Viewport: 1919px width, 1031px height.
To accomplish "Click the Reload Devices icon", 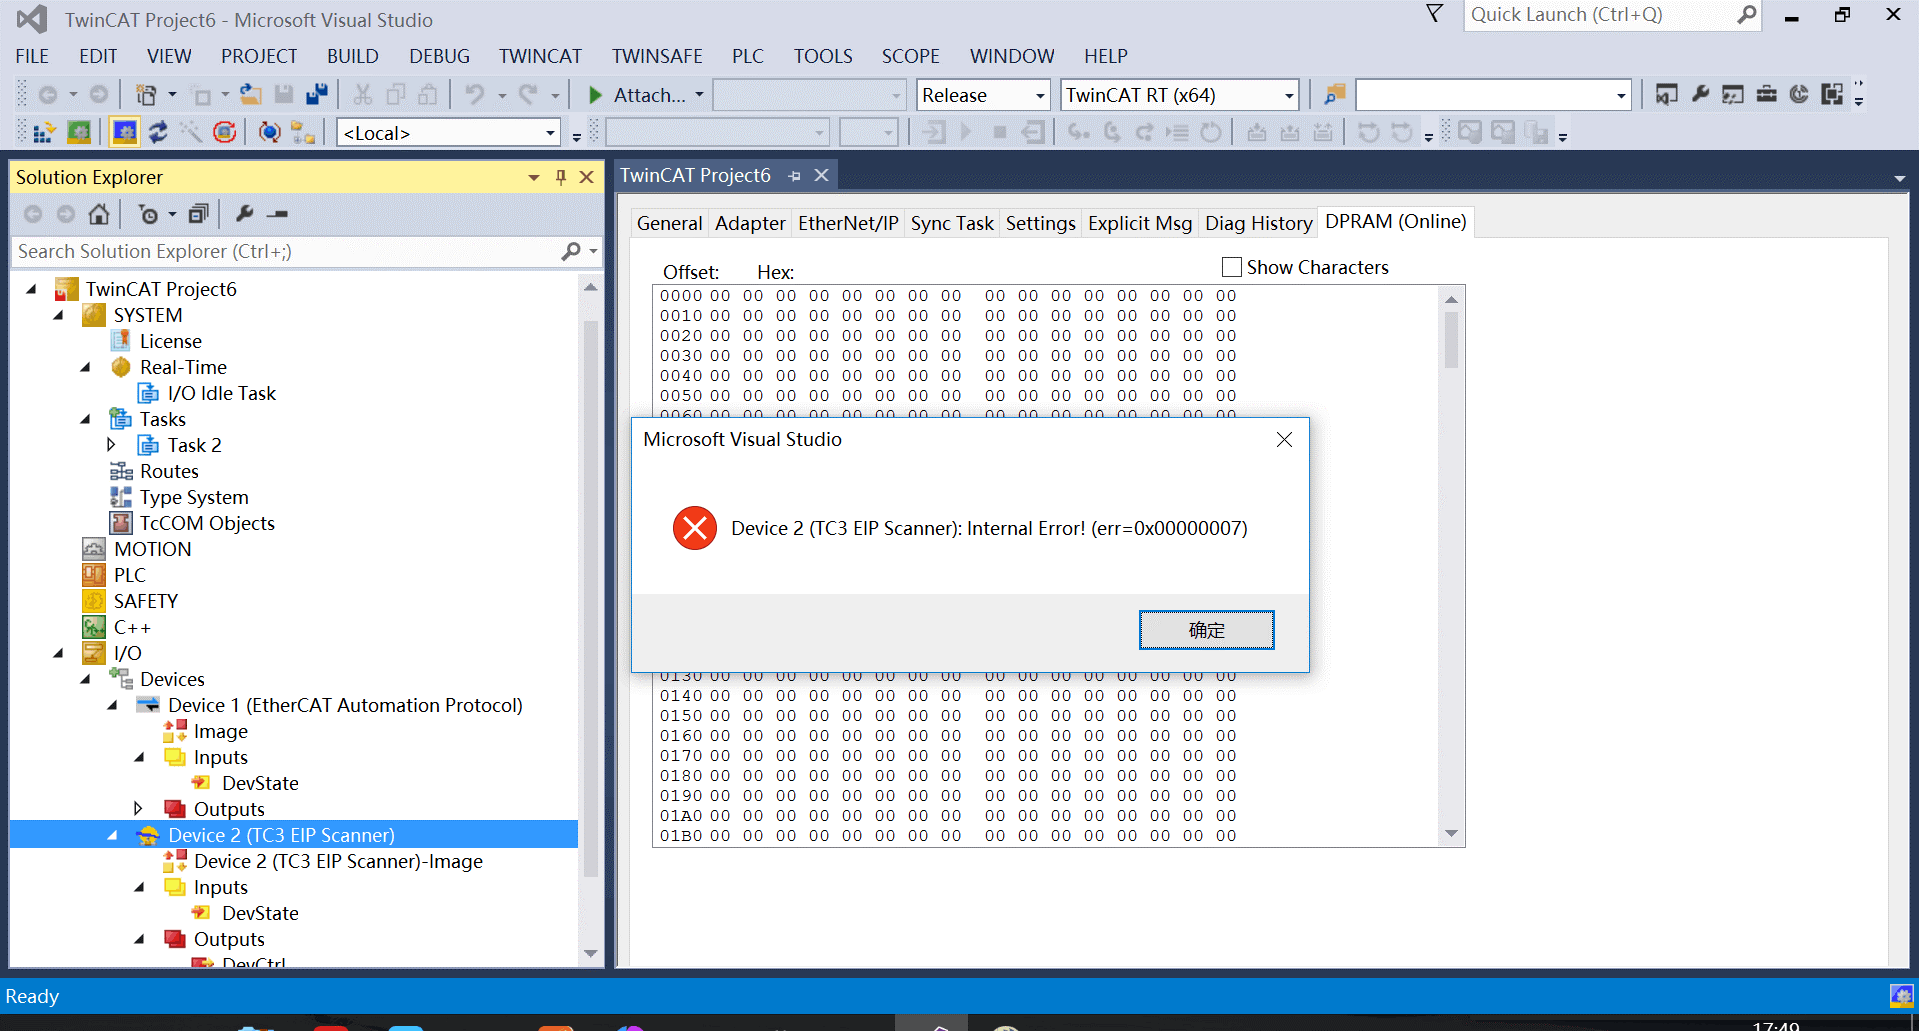I will pos(158,132).
